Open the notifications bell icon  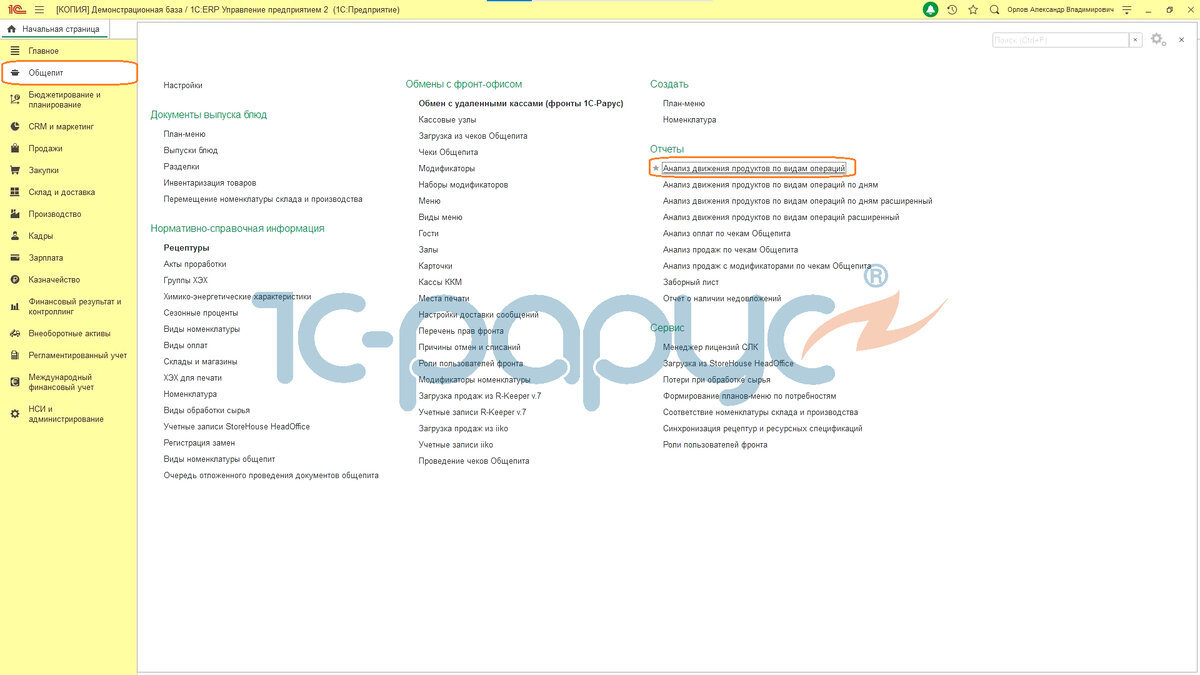931,9
